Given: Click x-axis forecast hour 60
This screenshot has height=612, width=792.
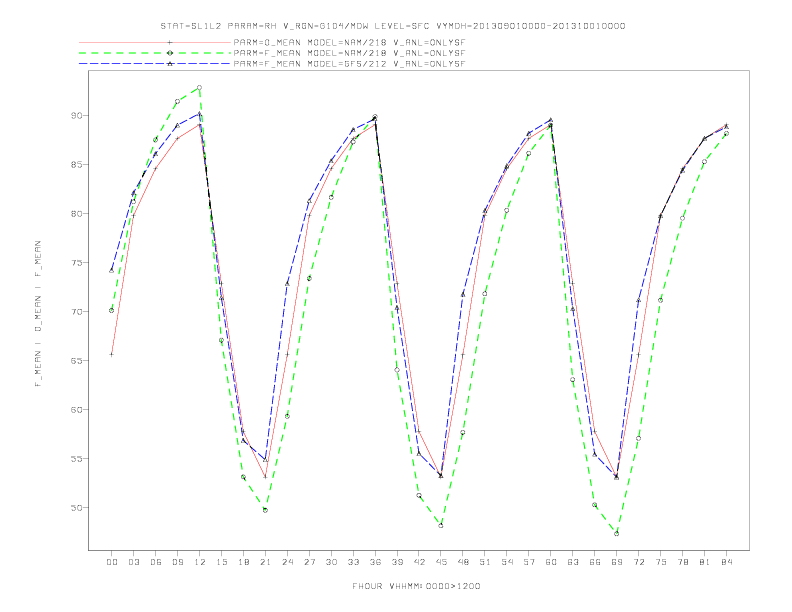Looking at the screenshot, I should tap(551, 562).
